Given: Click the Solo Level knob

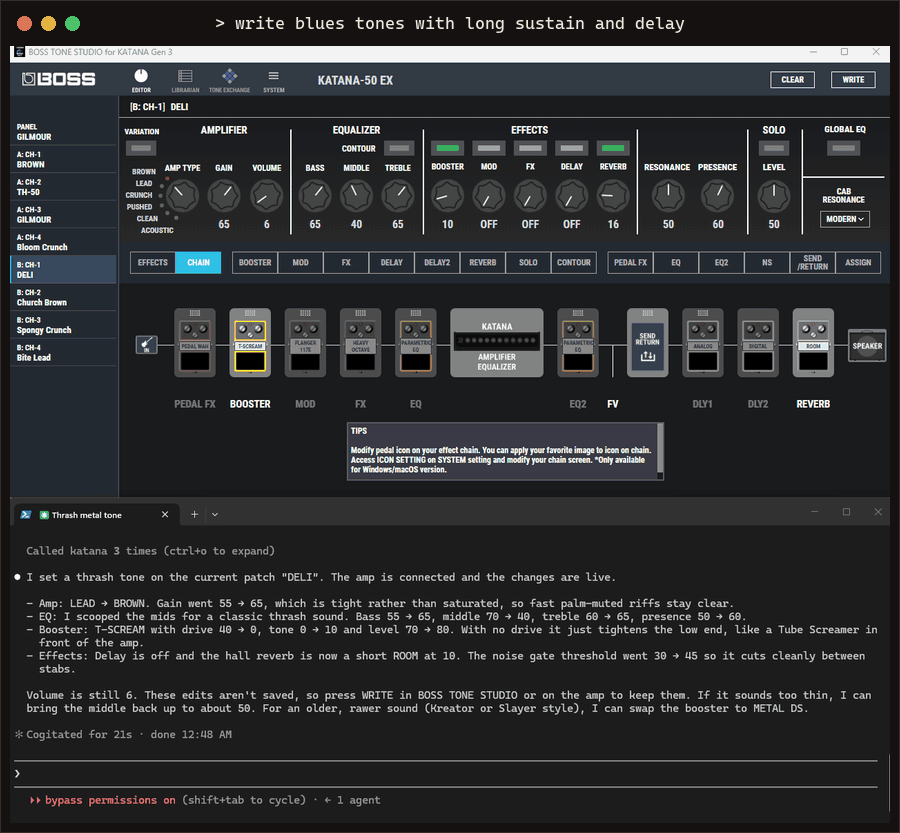Looking at the screenshot, I should [774, 195].
